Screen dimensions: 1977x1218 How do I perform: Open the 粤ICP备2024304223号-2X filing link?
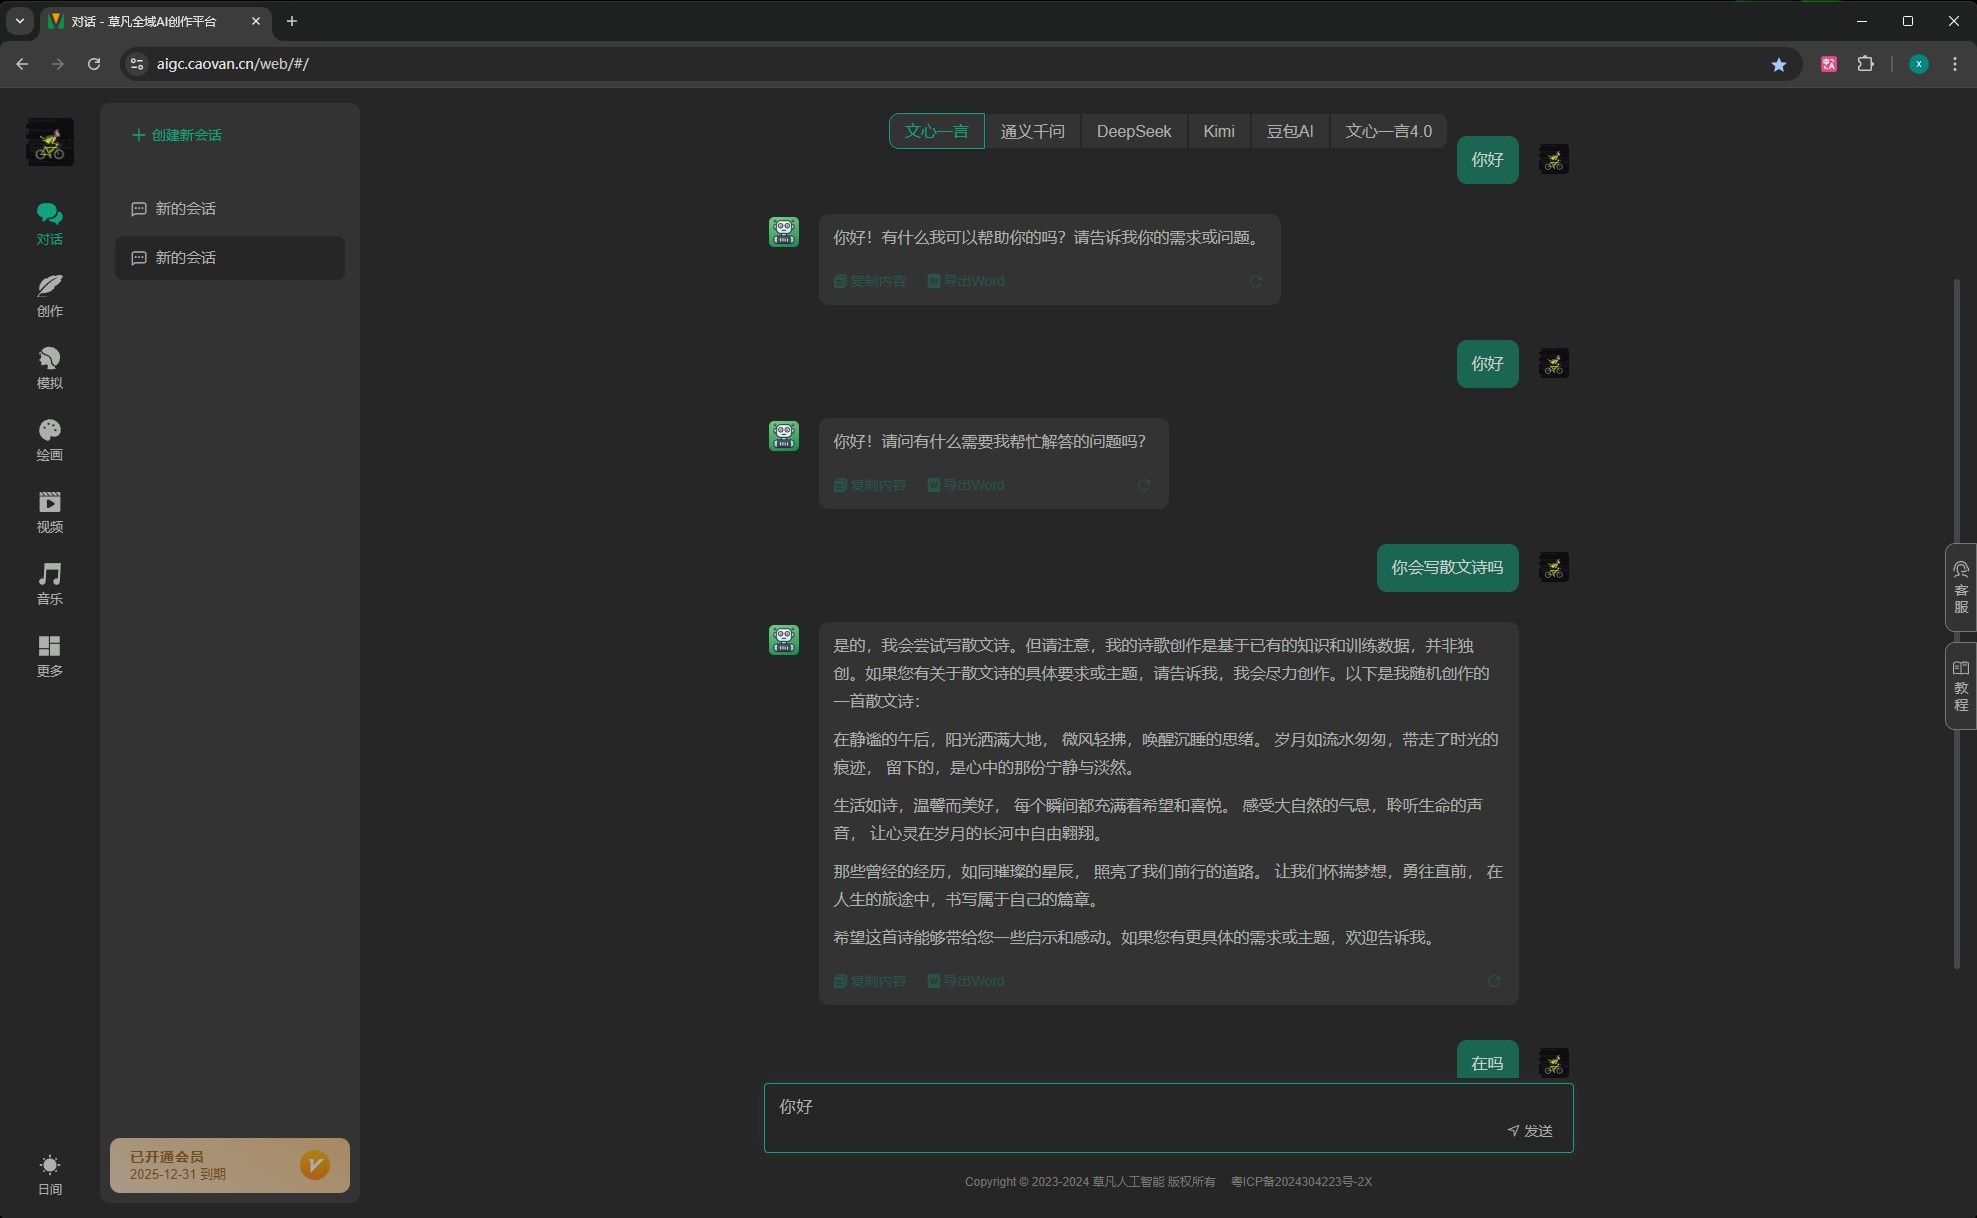coord(1301,1182)
